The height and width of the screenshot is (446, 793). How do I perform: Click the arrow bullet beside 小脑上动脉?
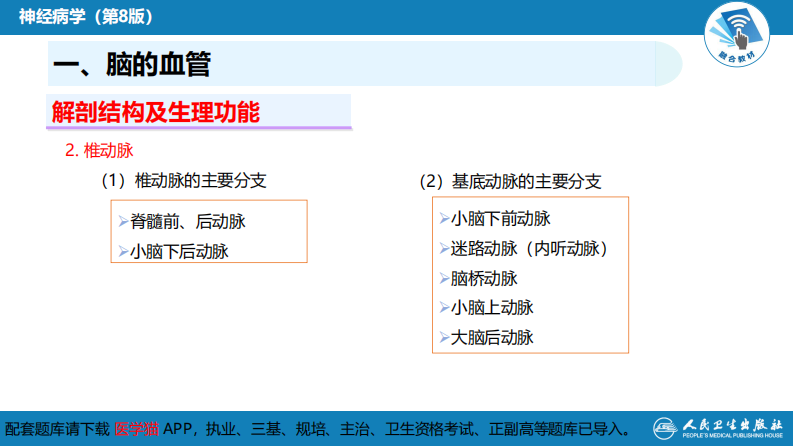click(x=444, y=307)
